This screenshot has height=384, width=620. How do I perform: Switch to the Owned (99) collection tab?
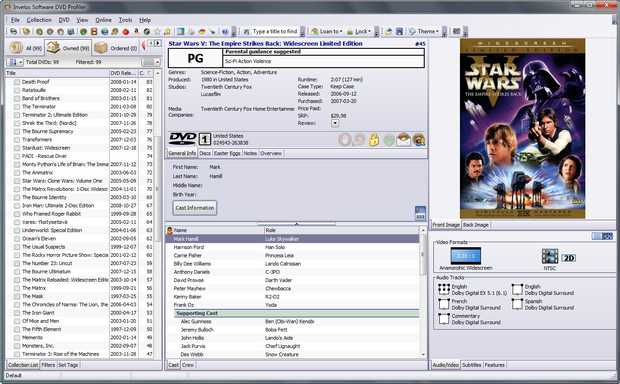(68, 48)
